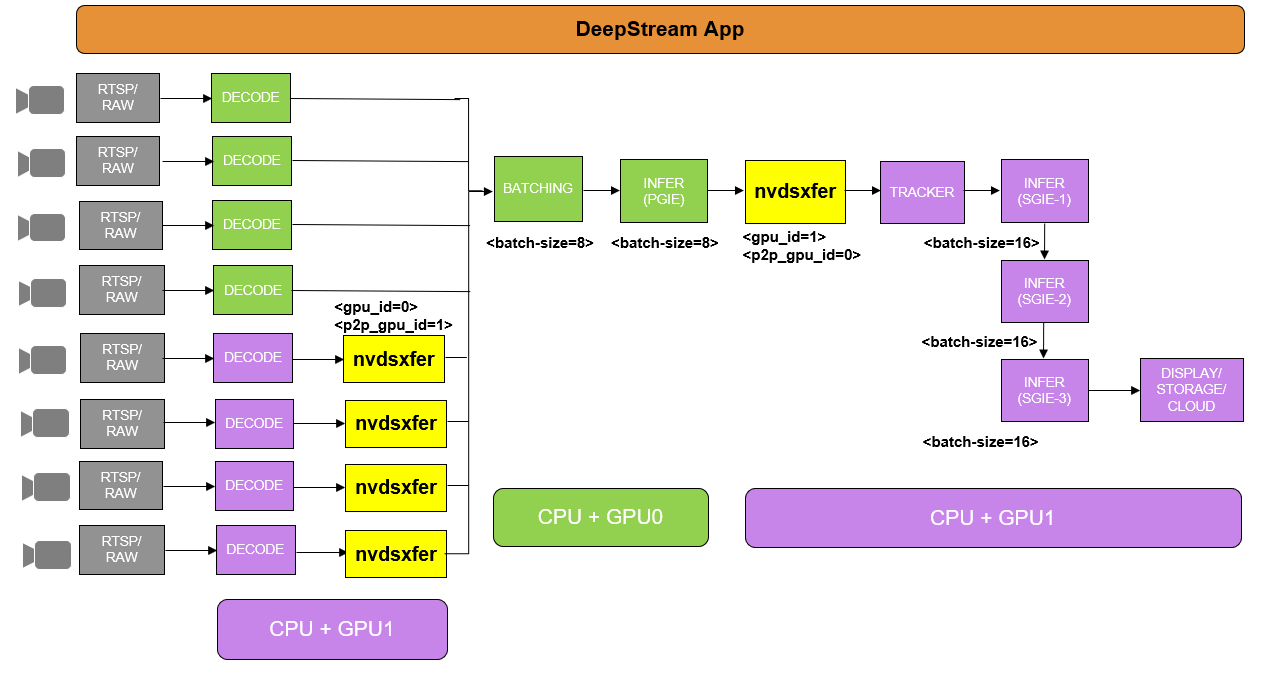Select the INFER (PGIE) block
The width and height of the screenshot is (1262, 673).
pos(663,191)
